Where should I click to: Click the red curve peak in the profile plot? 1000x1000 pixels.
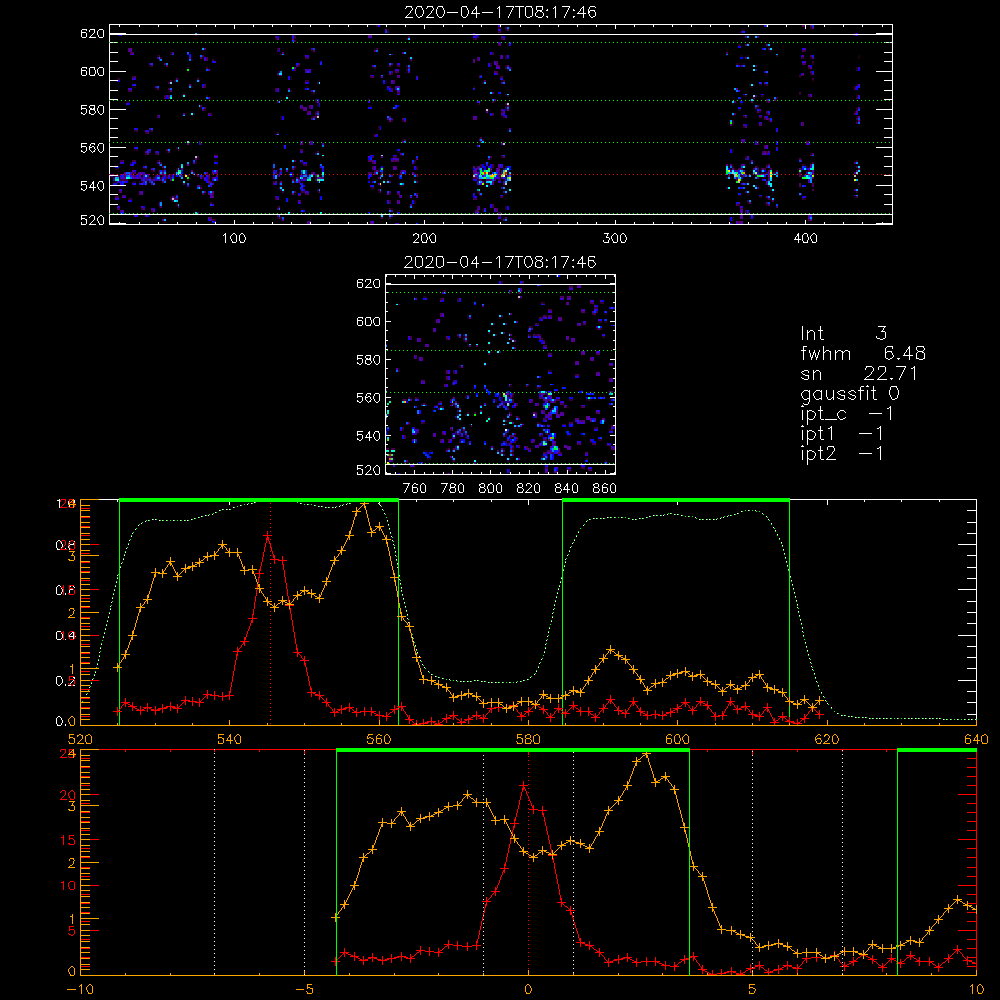[x=268, y=536]
